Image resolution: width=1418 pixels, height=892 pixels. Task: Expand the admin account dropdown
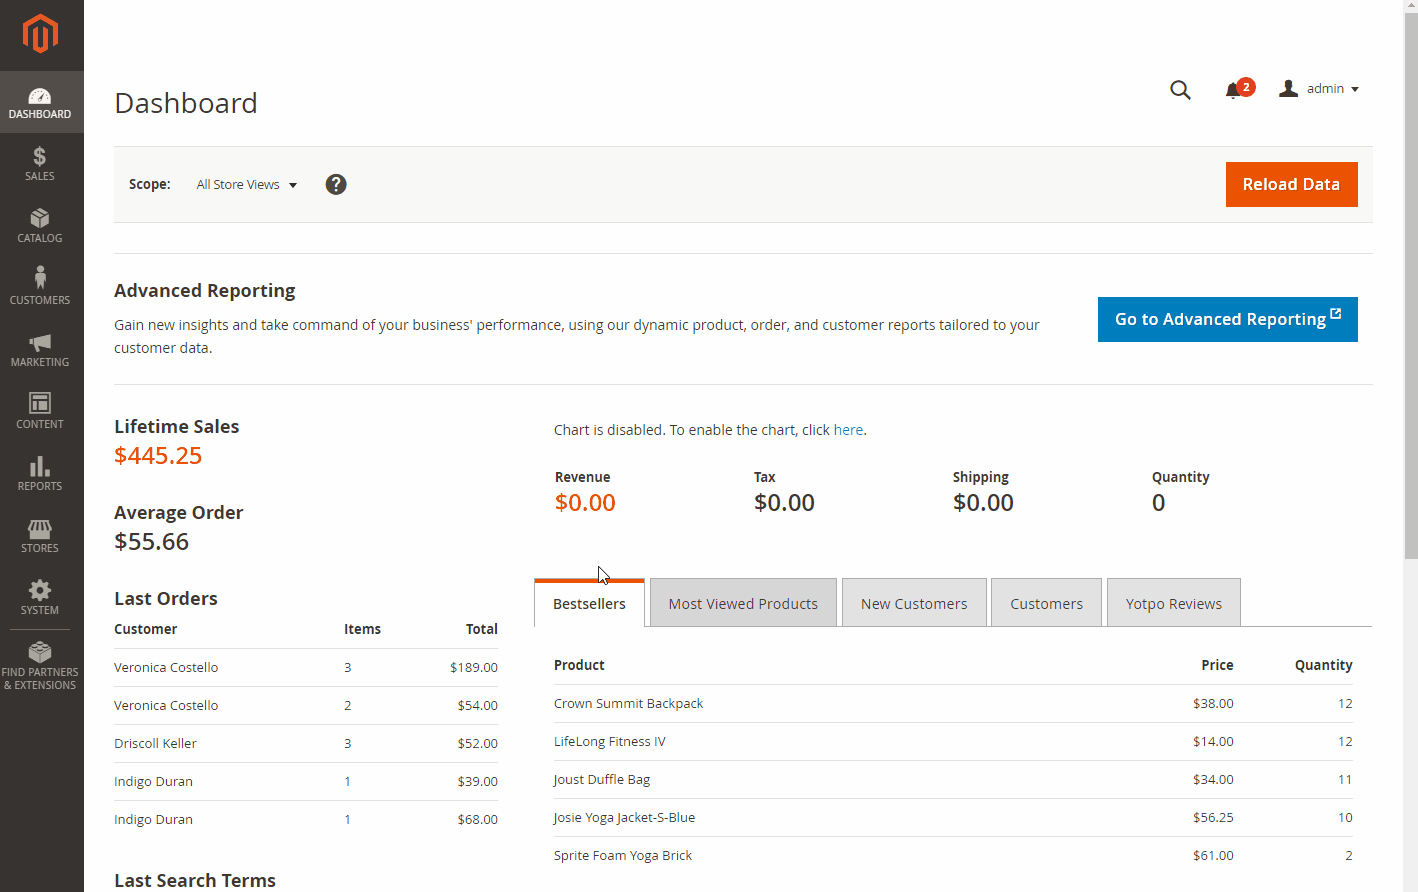pos(1319,89)
